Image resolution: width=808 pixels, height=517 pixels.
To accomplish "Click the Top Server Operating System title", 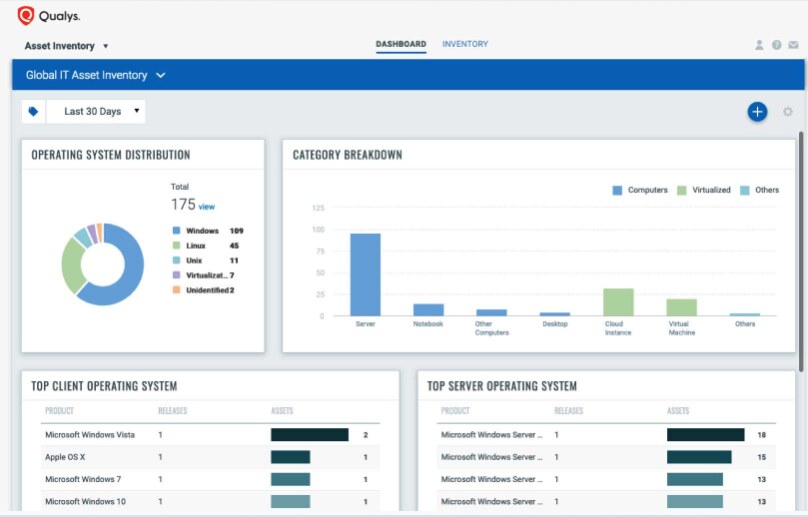I will (502, 386).
